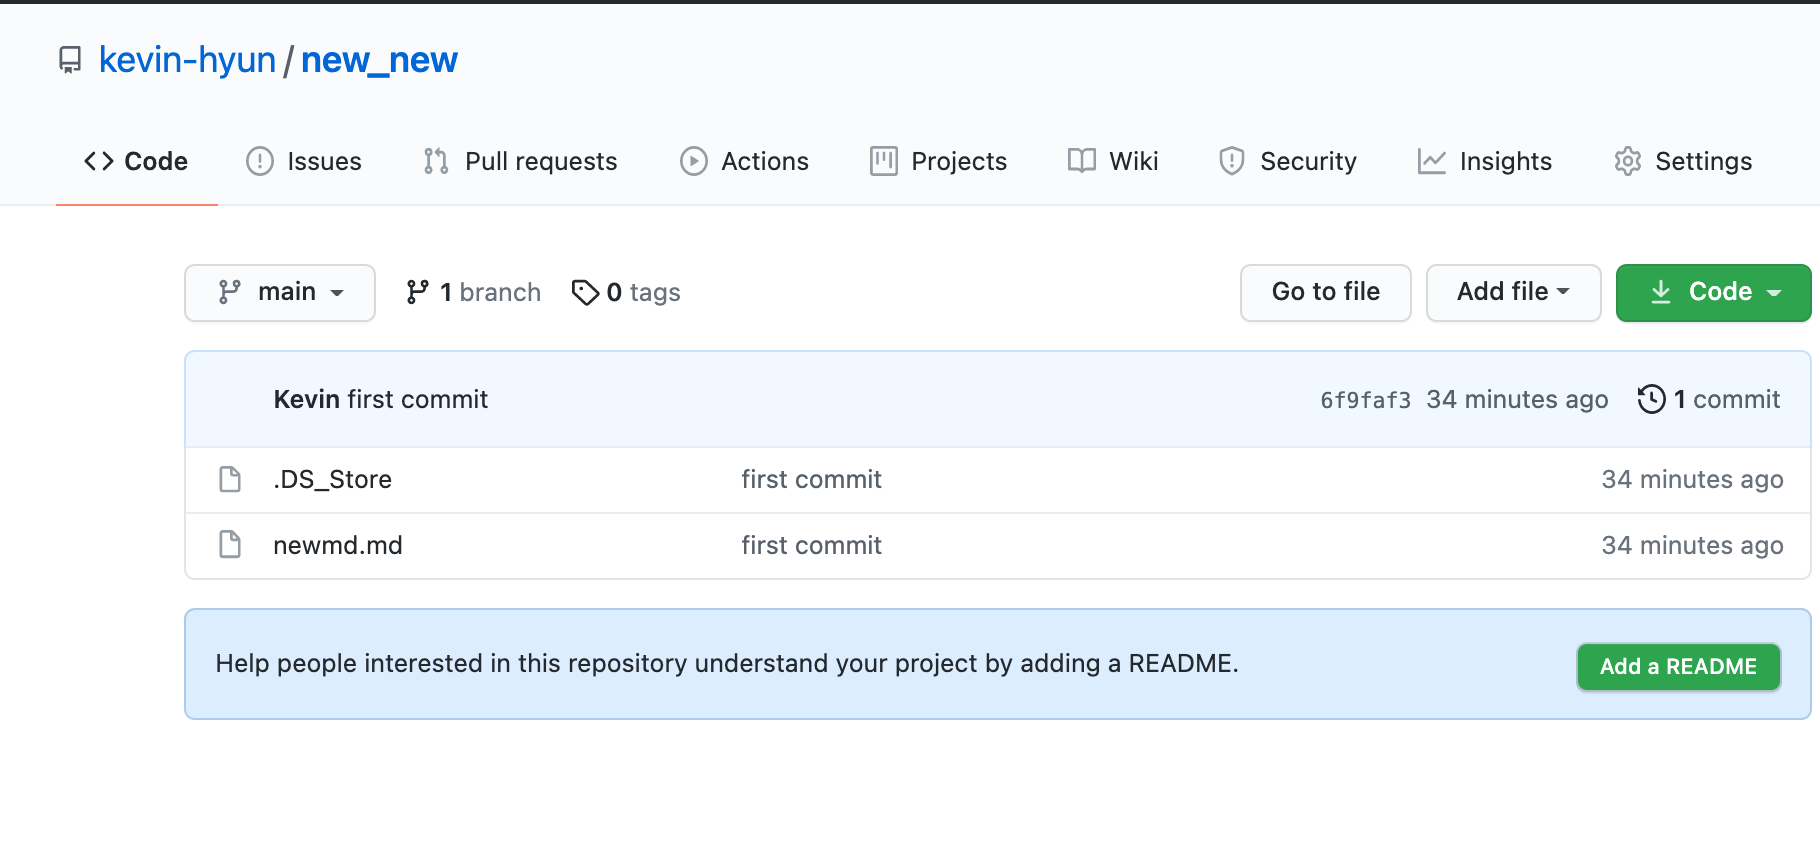Screen dimensions: 1820x846
Task: Switch to the Wiki tab
Action: point(1113,161)
